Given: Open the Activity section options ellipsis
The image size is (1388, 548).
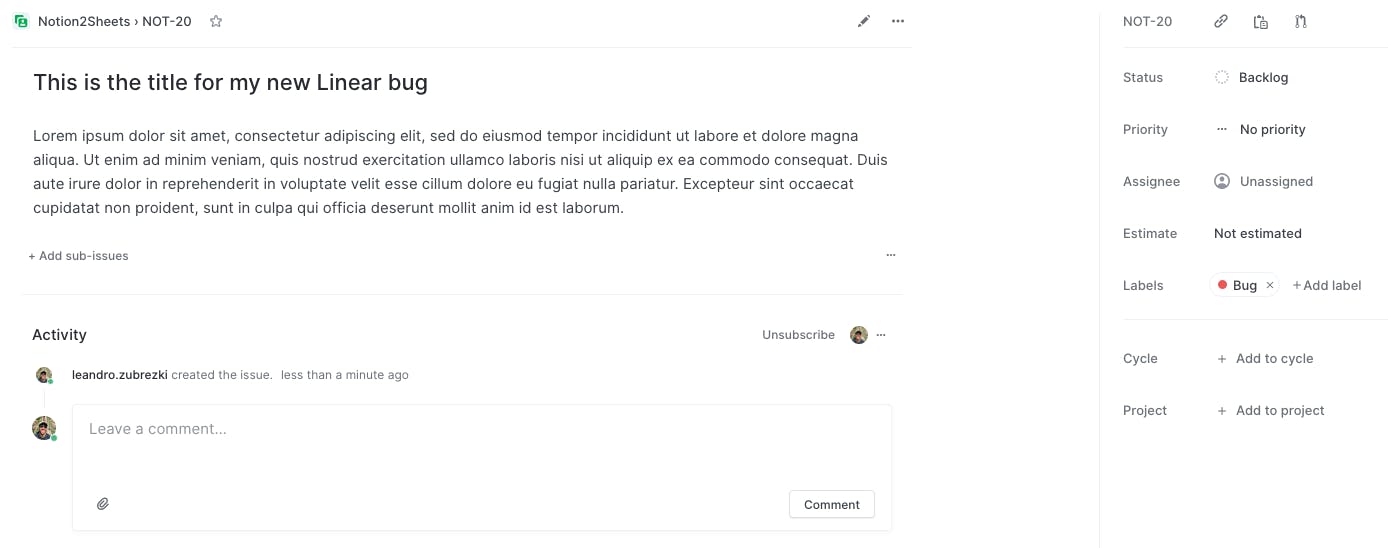Looking at the screenshot, I should pyautogui.click(x=881, y=335).
